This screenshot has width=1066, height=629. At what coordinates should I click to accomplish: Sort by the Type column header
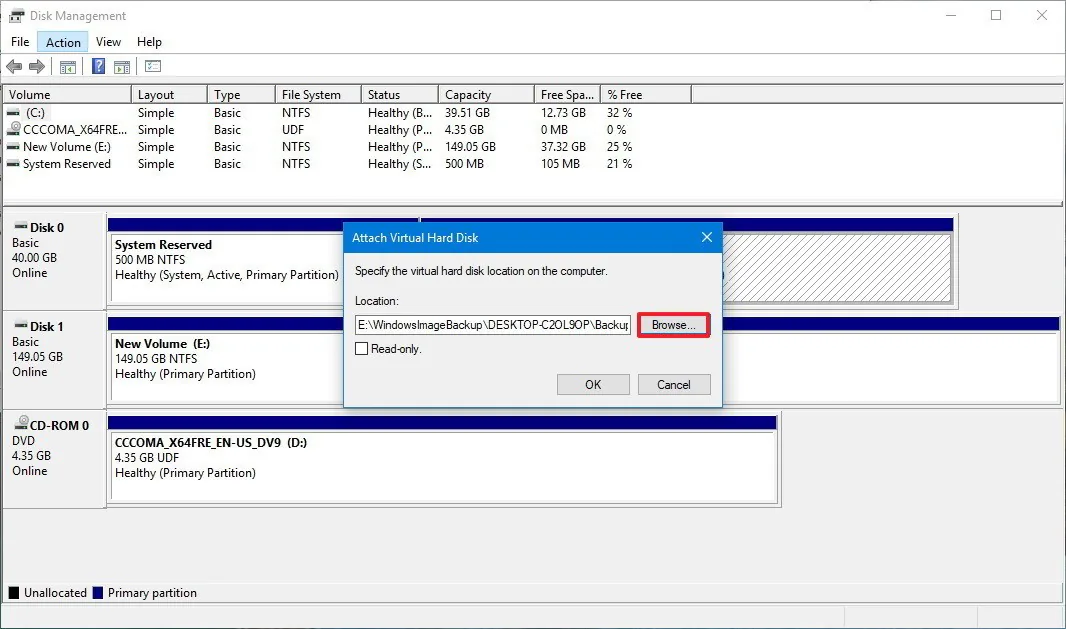pyautogui.click(x=241, y=95)
